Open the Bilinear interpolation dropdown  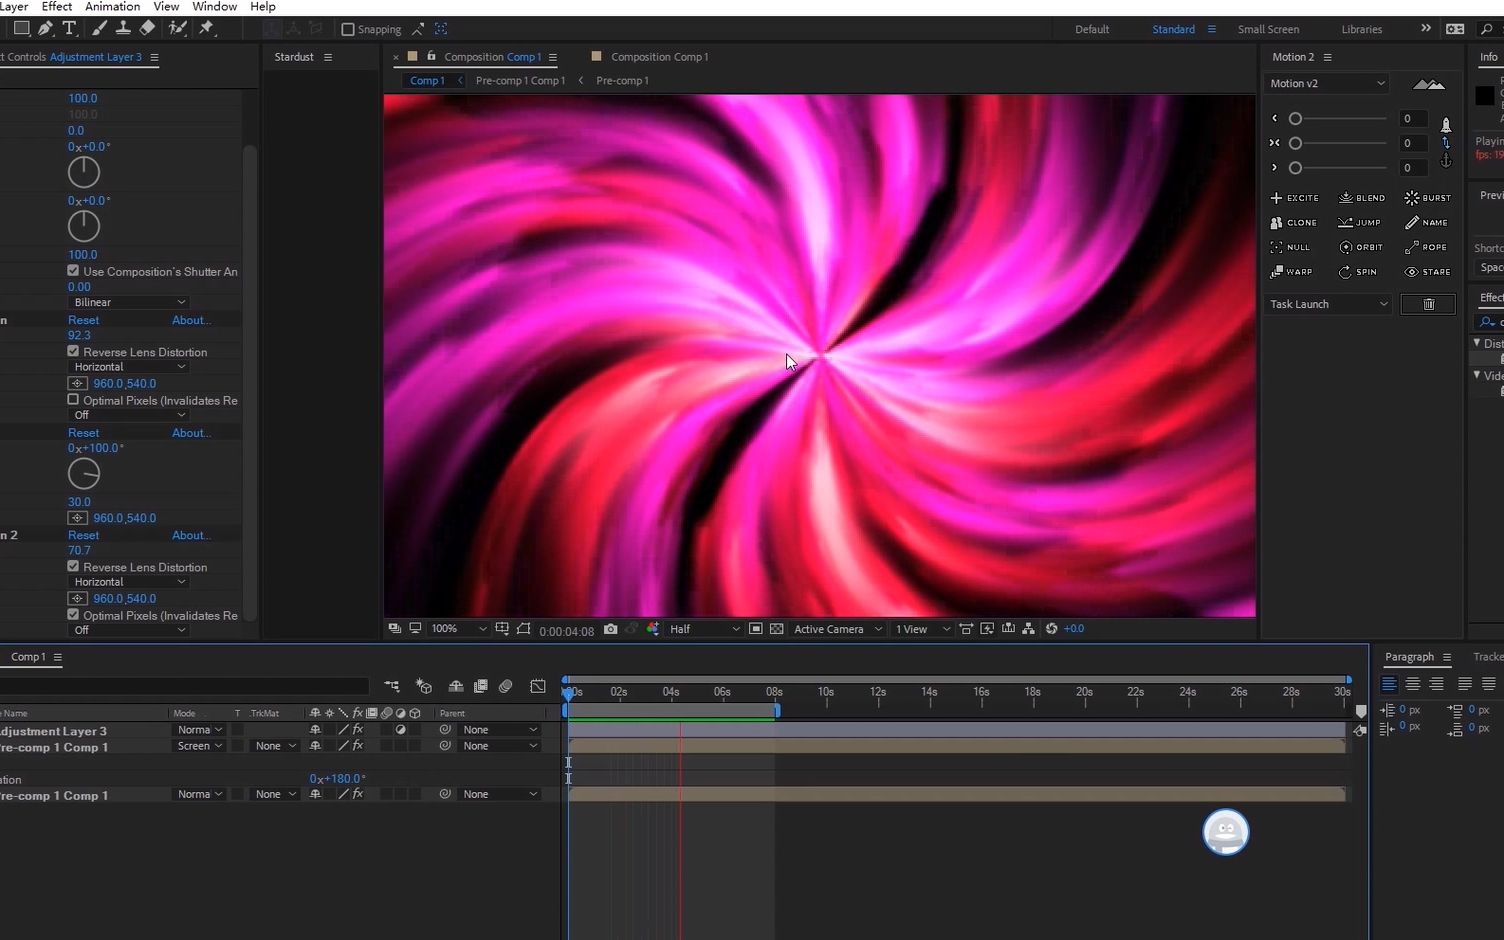point(129,302)
